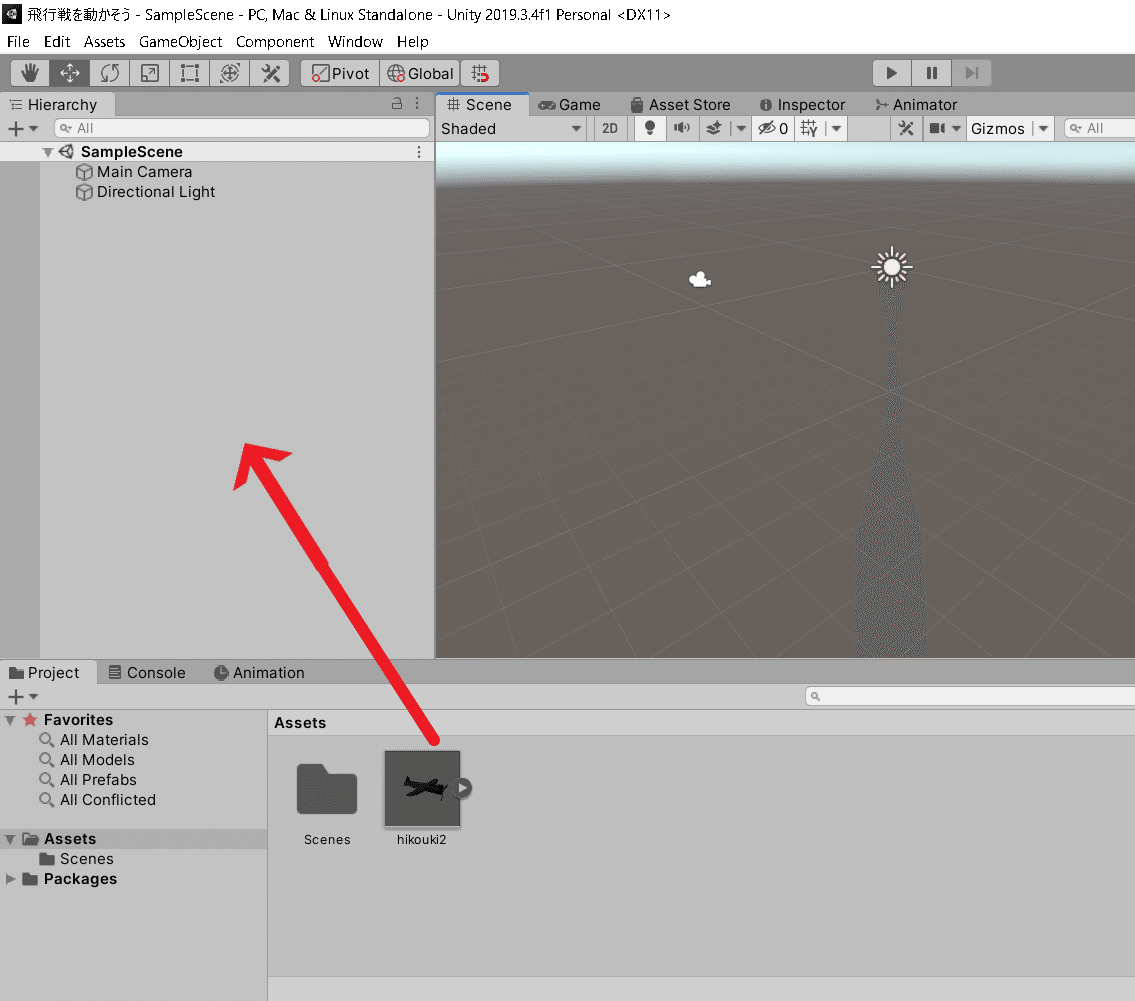This screenshot has height=1001, width=1135.
Task: Switch to the Console tab
Action: pyautogui.click(x=147, y=672)
